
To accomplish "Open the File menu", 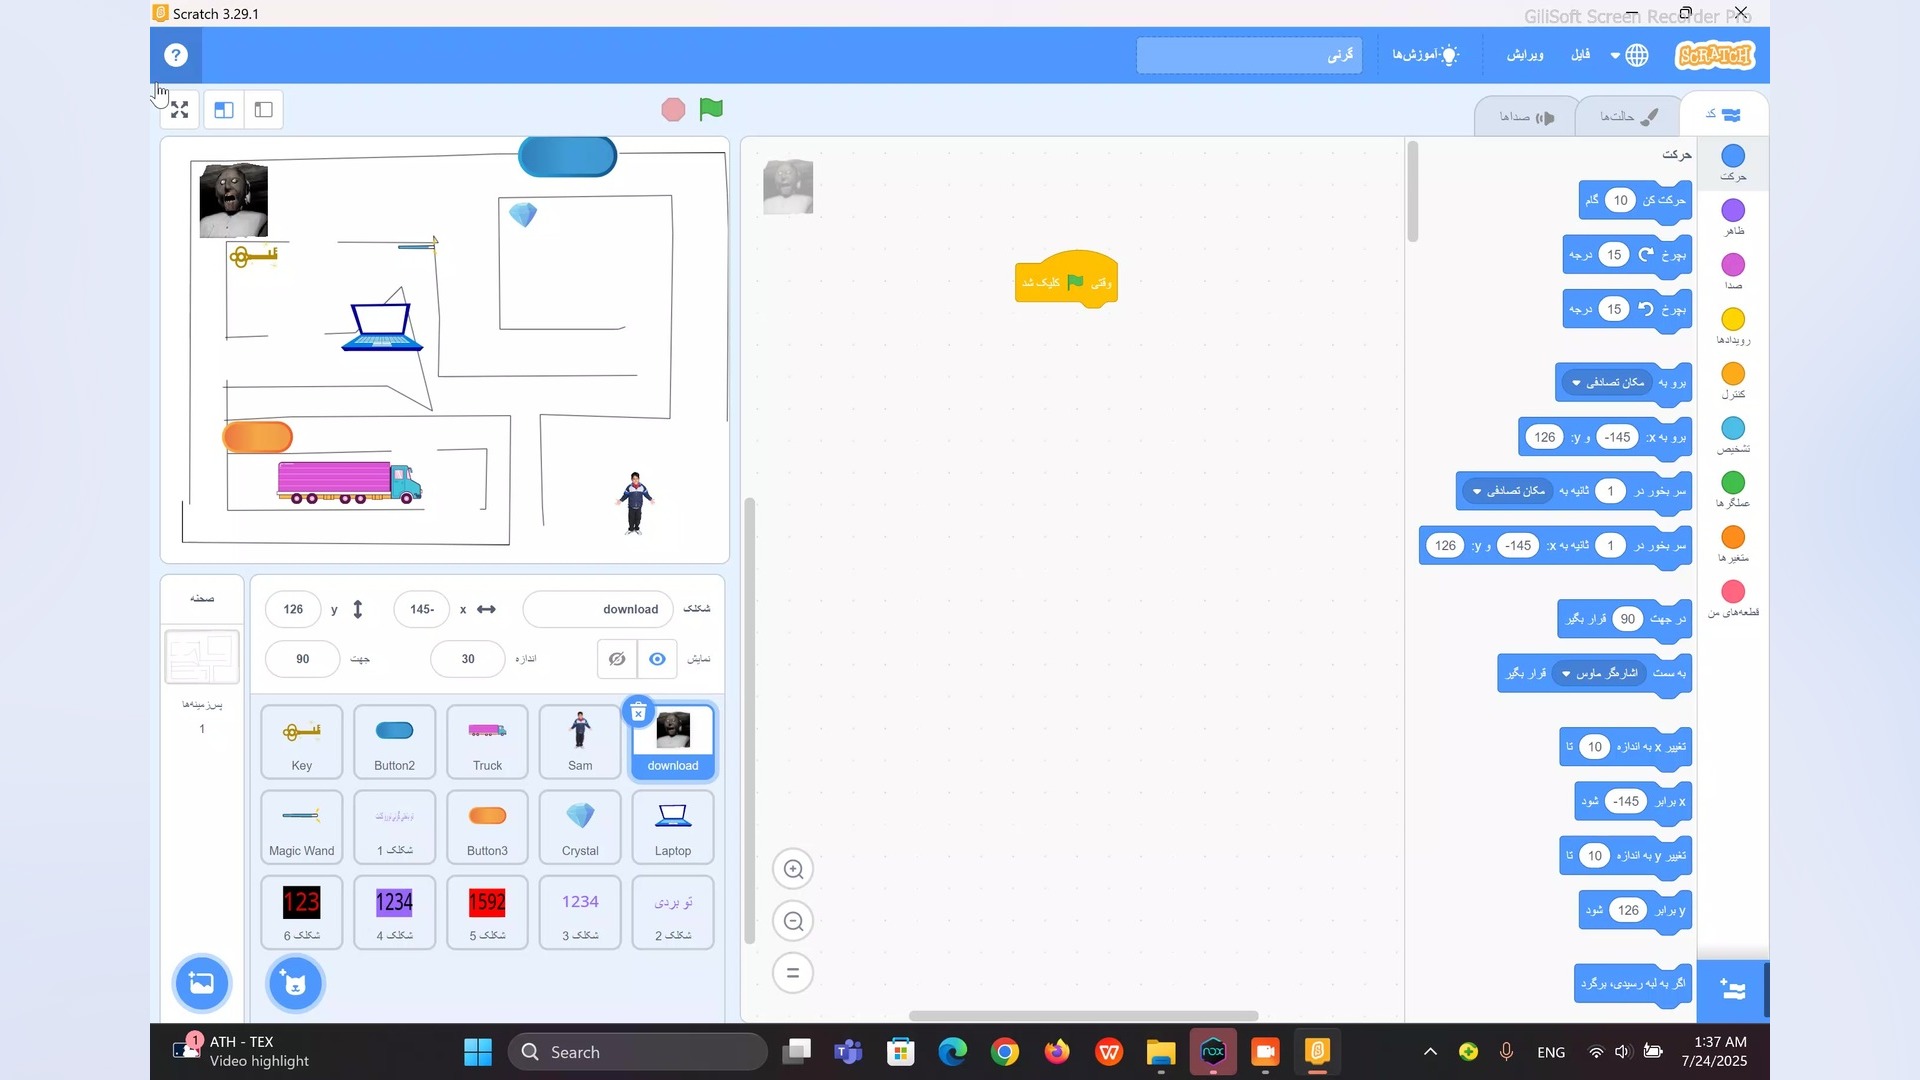I will (1580, 55).
